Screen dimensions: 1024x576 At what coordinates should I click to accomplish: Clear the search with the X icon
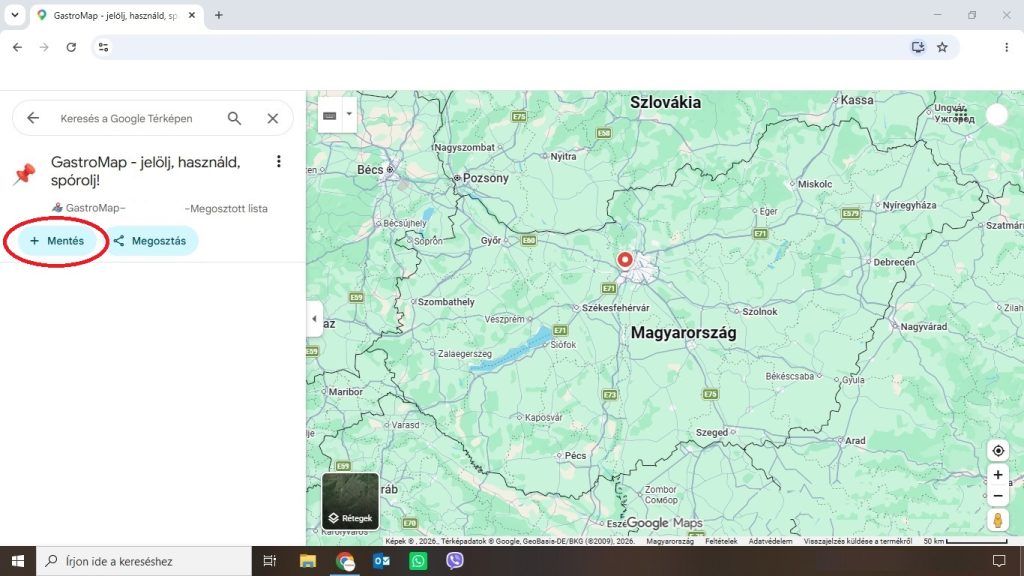(x=273, y=118)
